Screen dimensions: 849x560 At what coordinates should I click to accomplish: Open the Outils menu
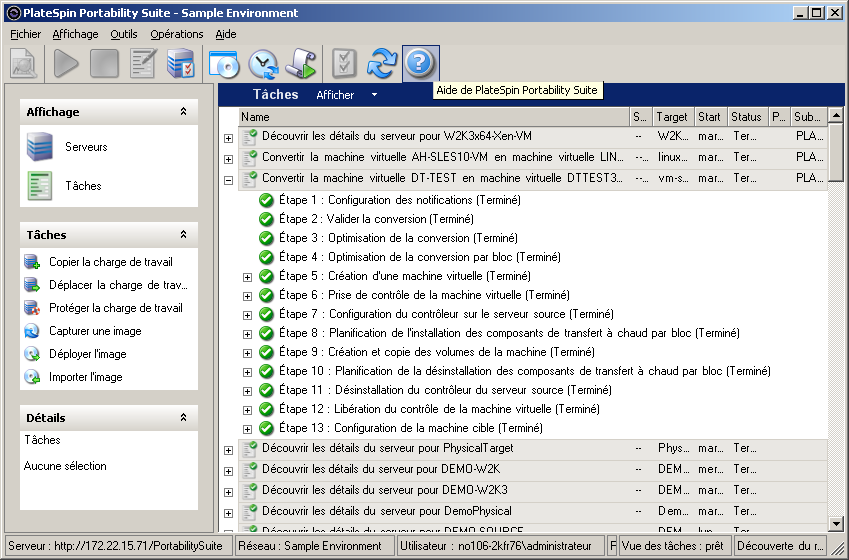click(x=124, y=34)
